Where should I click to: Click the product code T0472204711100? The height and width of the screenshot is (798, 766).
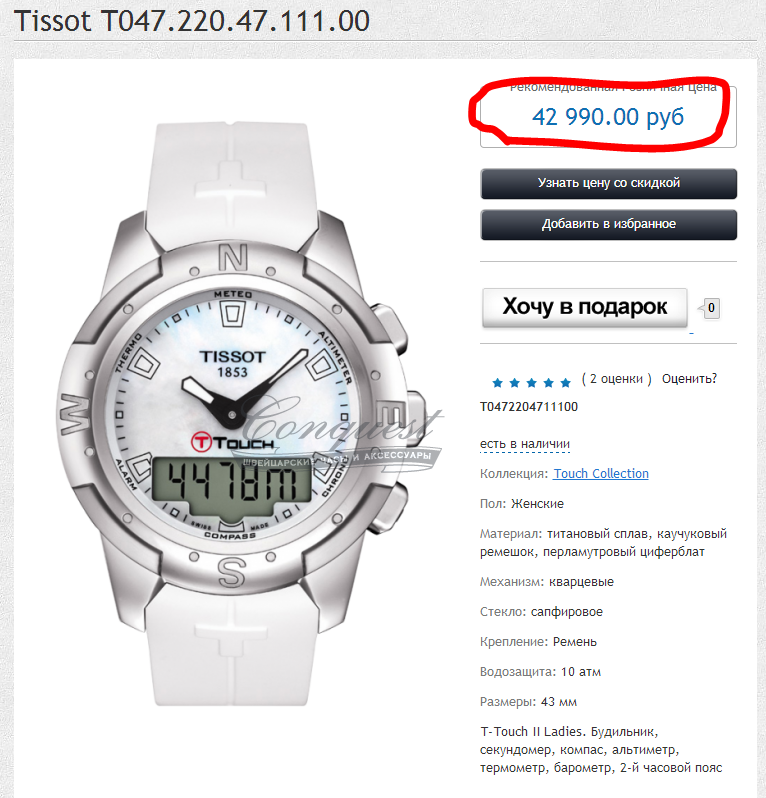coord(529,407)
